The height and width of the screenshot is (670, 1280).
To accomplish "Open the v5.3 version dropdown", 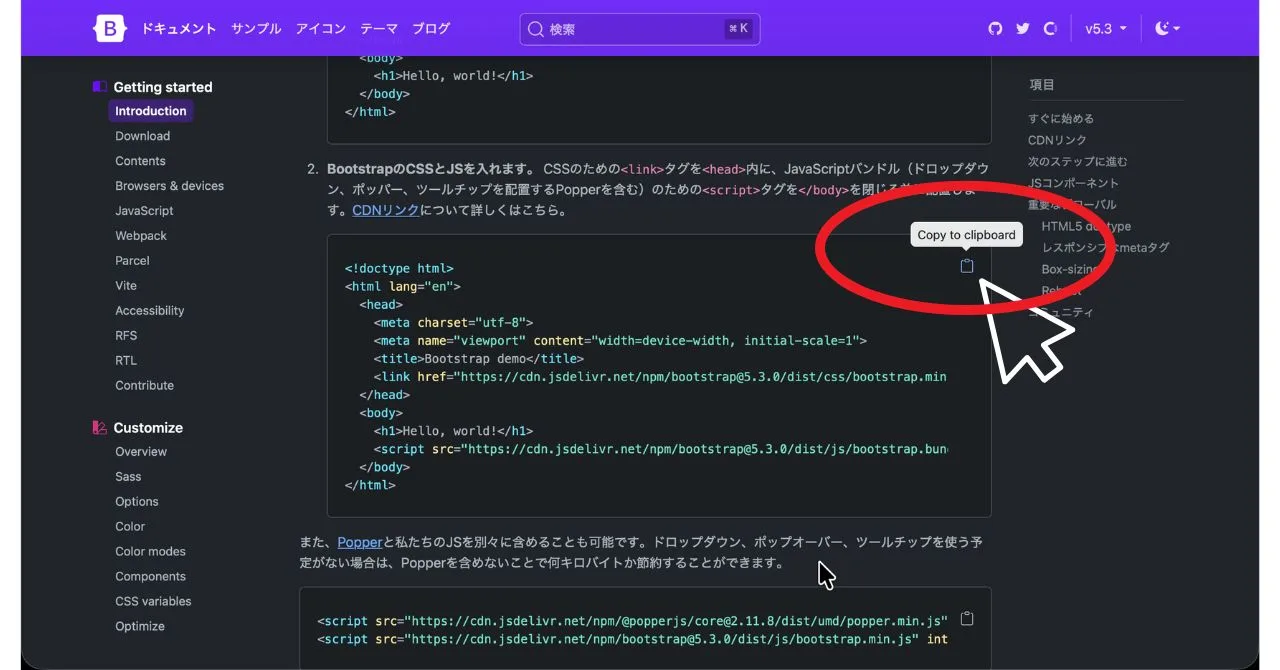I will point(1105,29).
